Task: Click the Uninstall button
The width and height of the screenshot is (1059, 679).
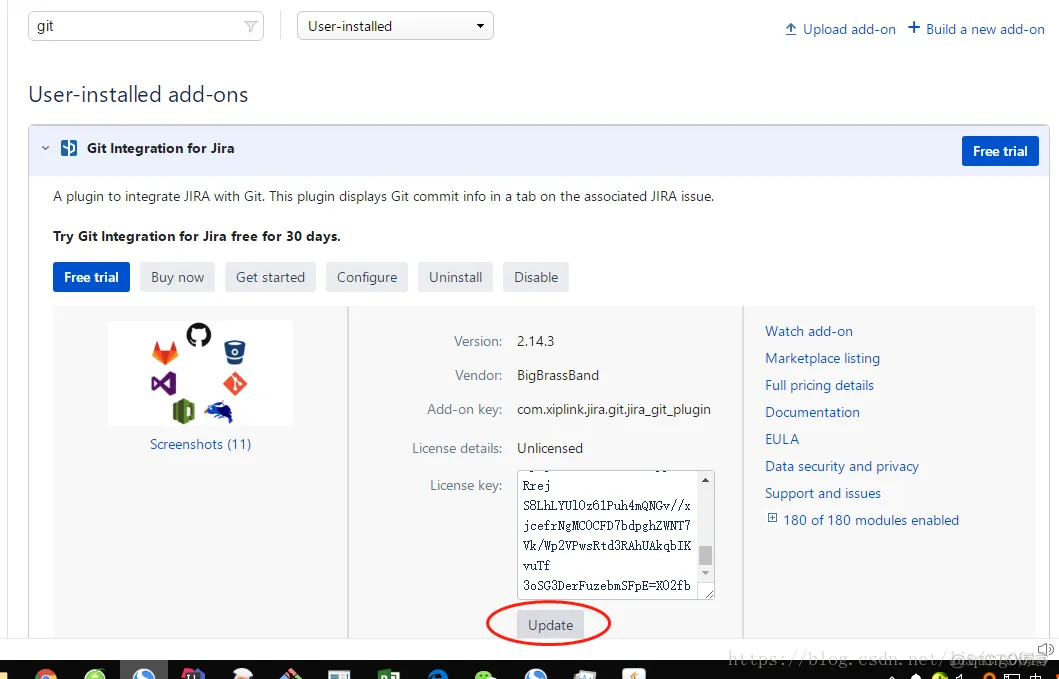Action: click(x=455, y=277)
